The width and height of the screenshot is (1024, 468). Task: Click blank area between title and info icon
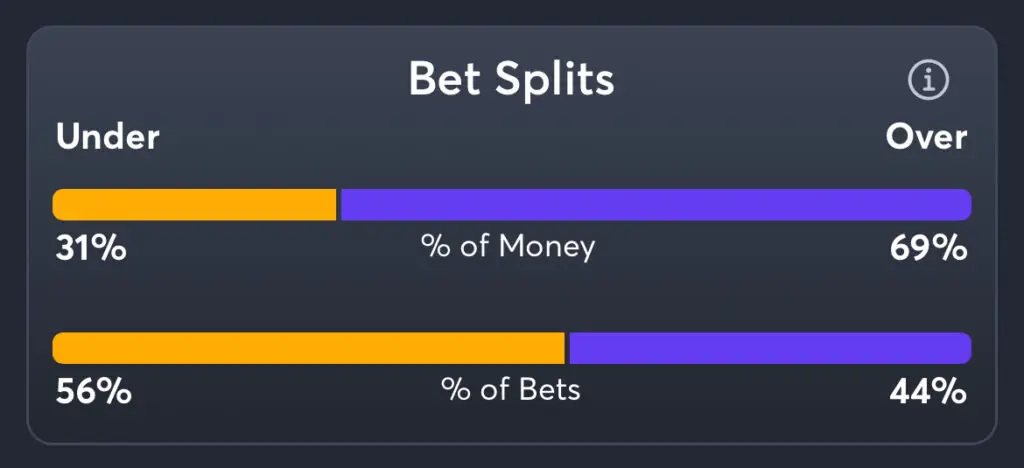pyautogui.click(x=760, y=80)
